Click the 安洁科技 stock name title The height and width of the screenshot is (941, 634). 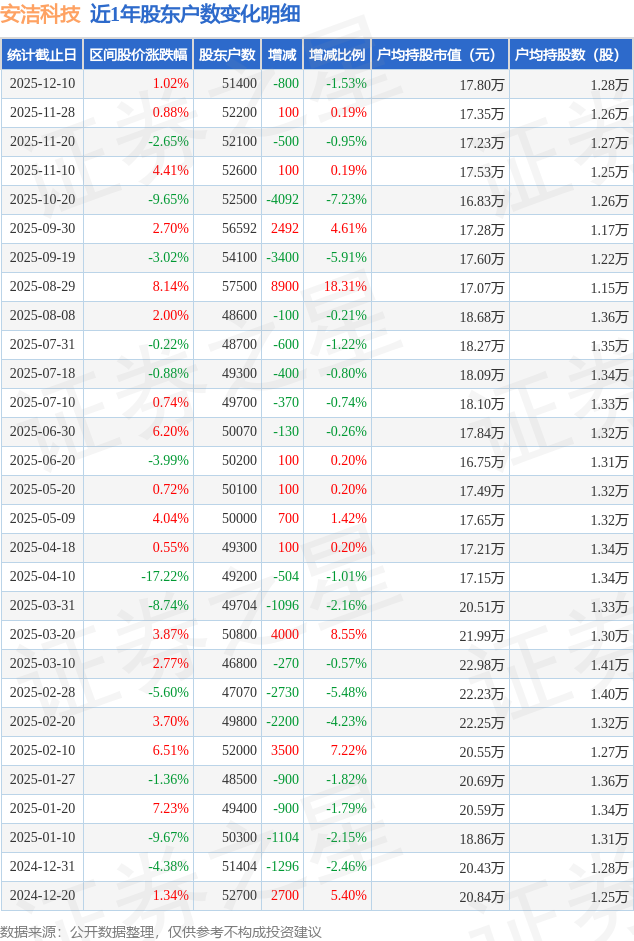[40, 14]
